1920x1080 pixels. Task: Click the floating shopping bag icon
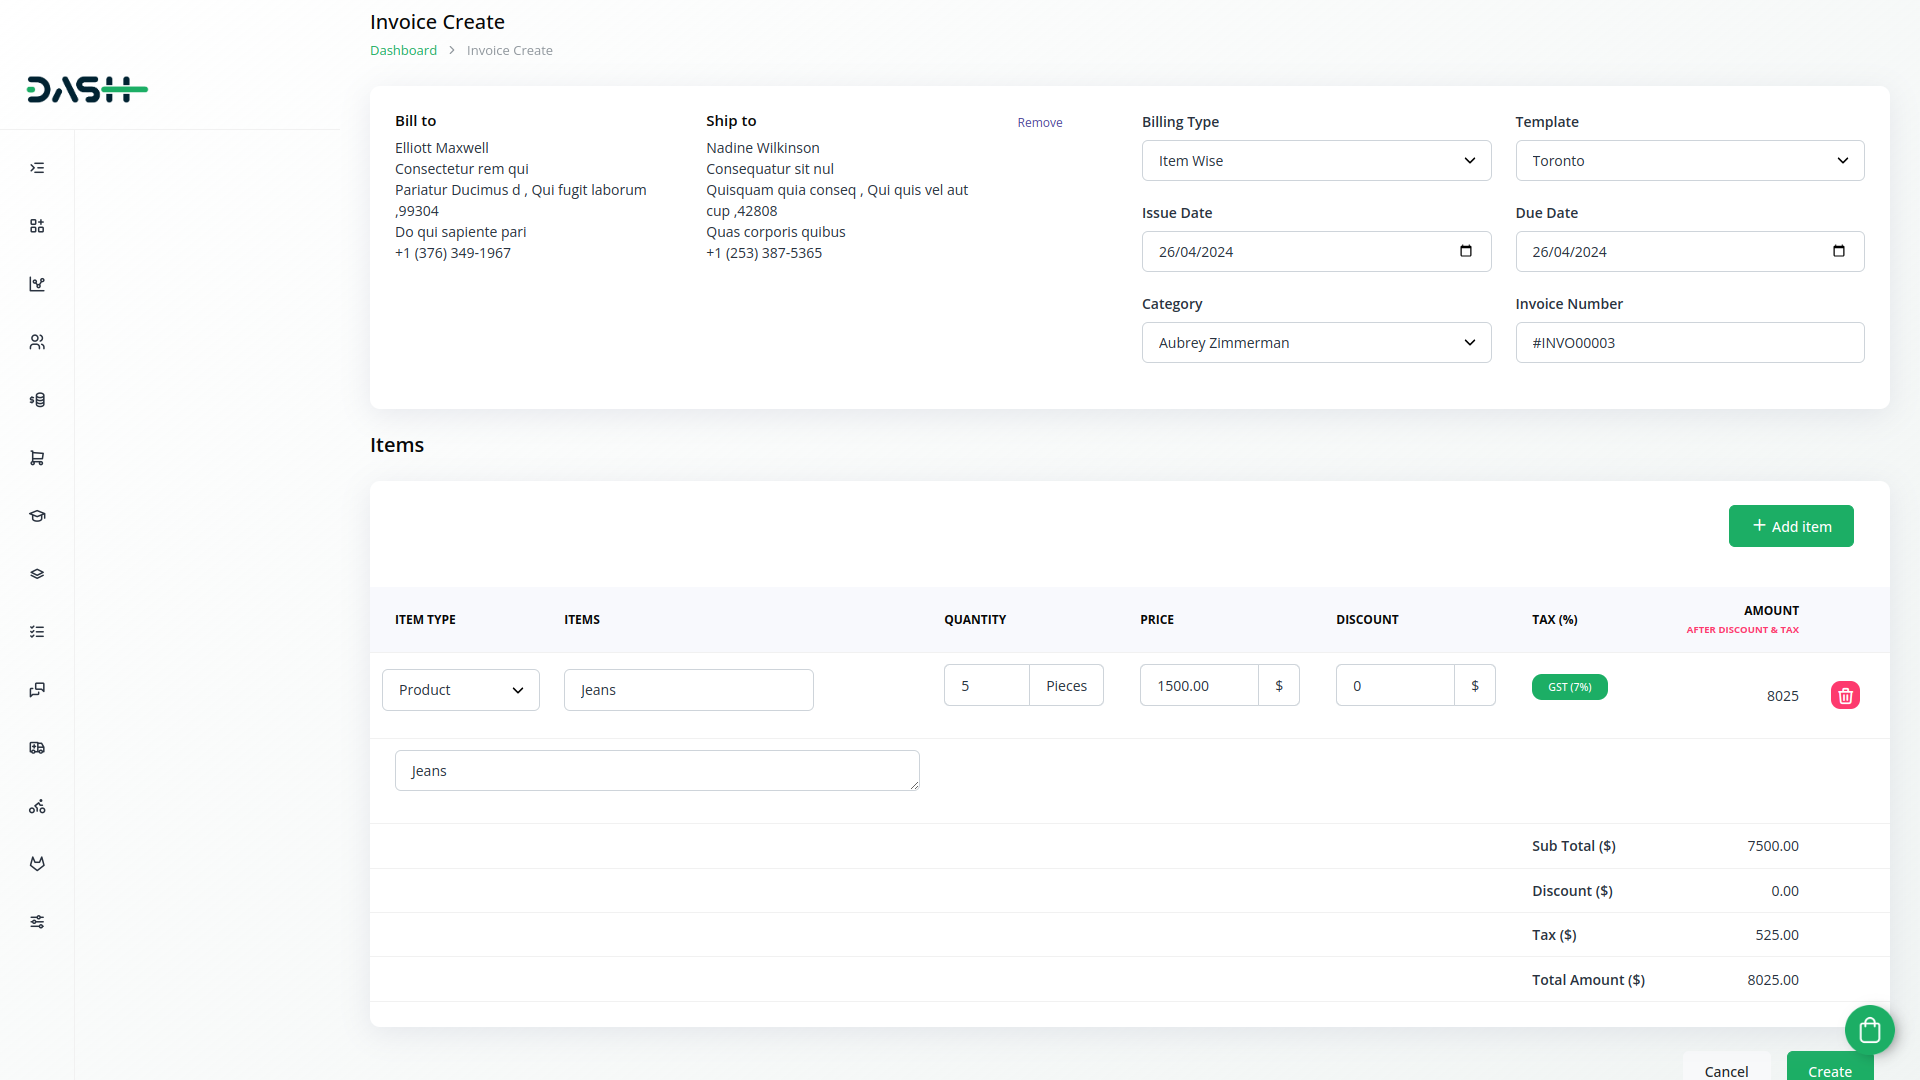click(1869, 1029)
